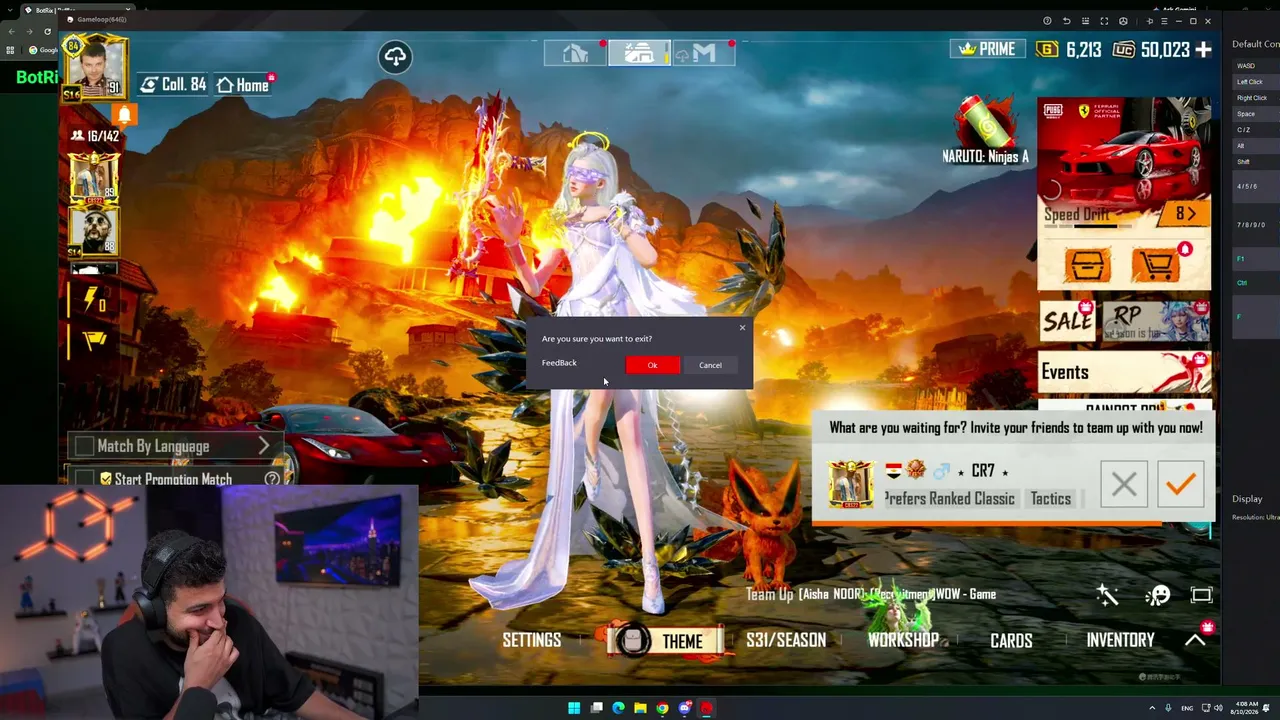Cancel the exit confirmation dialog
This screenshot has height=720, width=1280.
[710, 365]
